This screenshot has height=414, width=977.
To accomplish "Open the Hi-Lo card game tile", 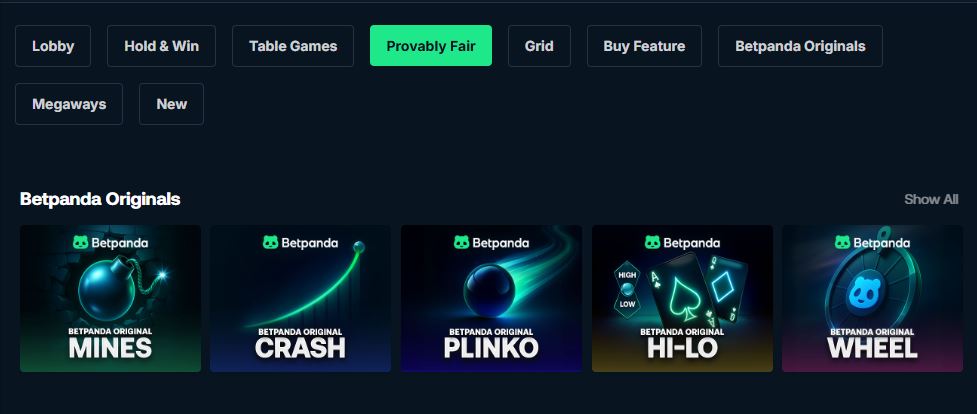I will 682,299.
